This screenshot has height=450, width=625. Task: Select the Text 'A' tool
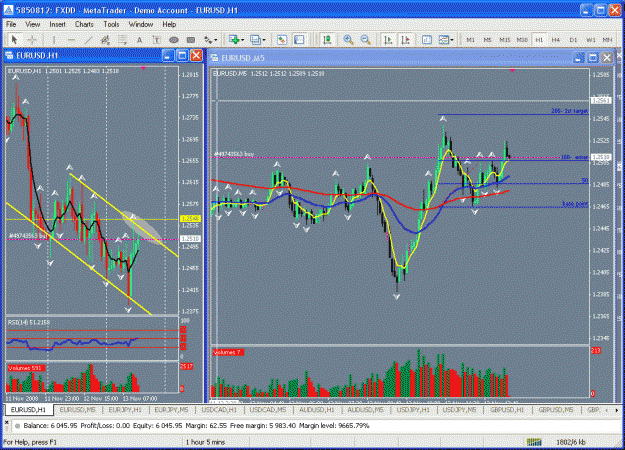139,39
